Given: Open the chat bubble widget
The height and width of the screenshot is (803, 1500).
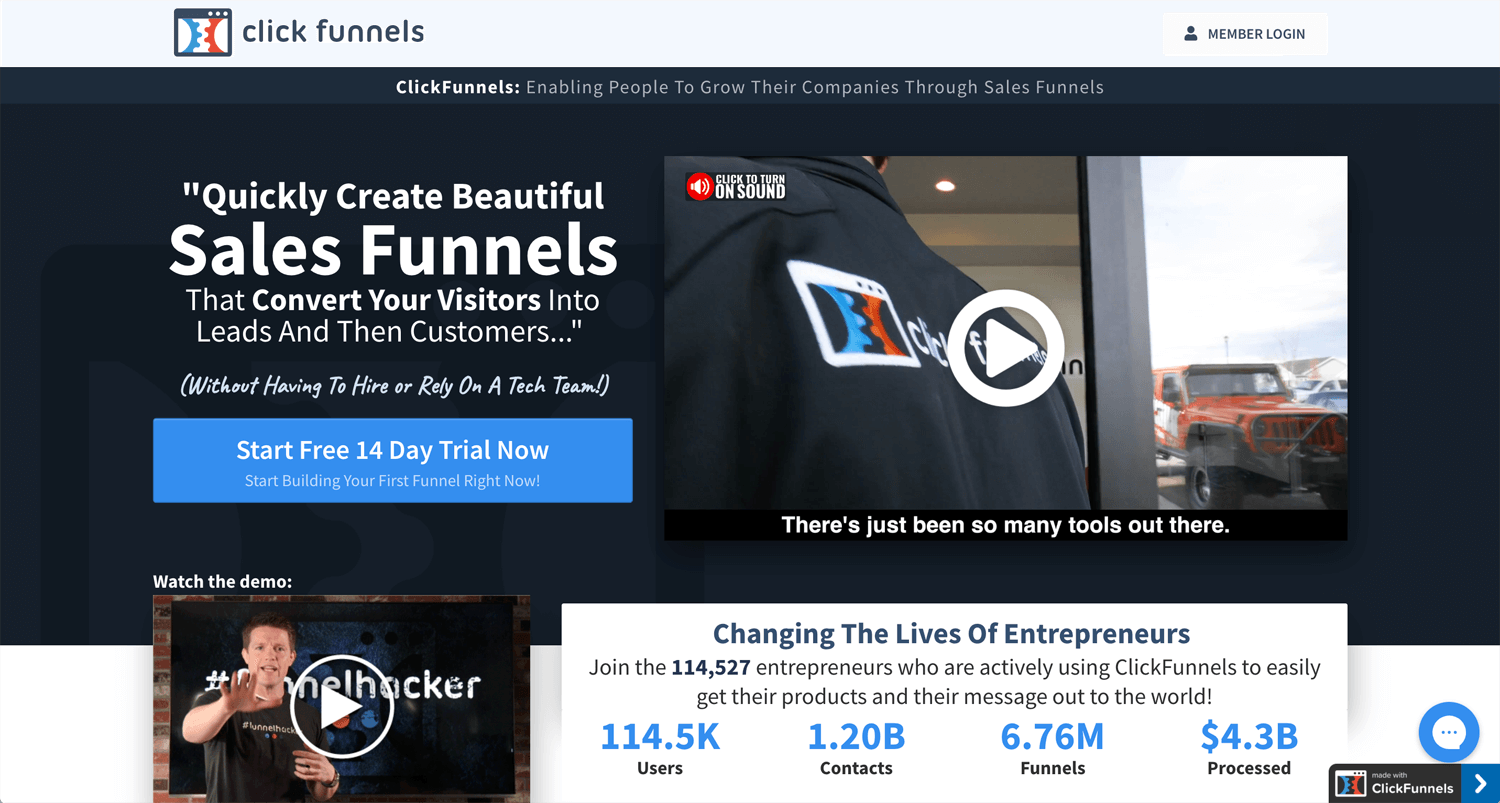Looking at the screenshot, I should 1448,733.
